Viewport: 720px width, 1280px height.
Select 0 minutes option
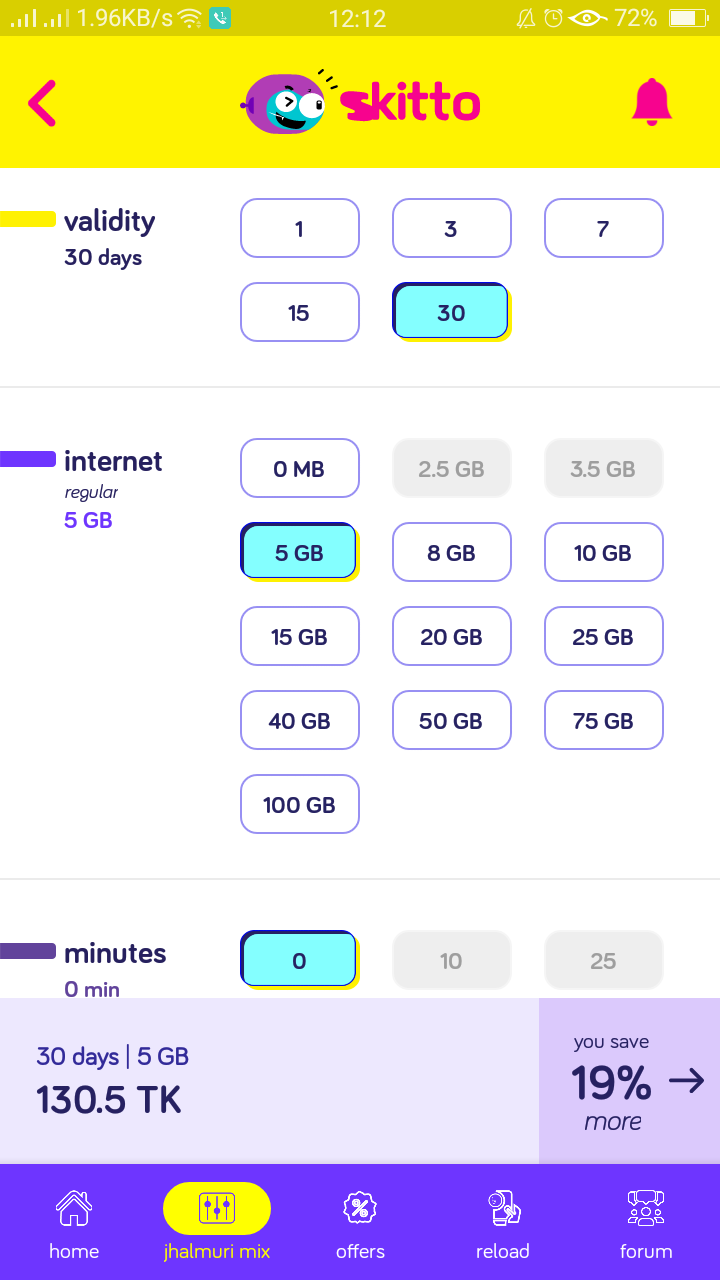point(299,960)
